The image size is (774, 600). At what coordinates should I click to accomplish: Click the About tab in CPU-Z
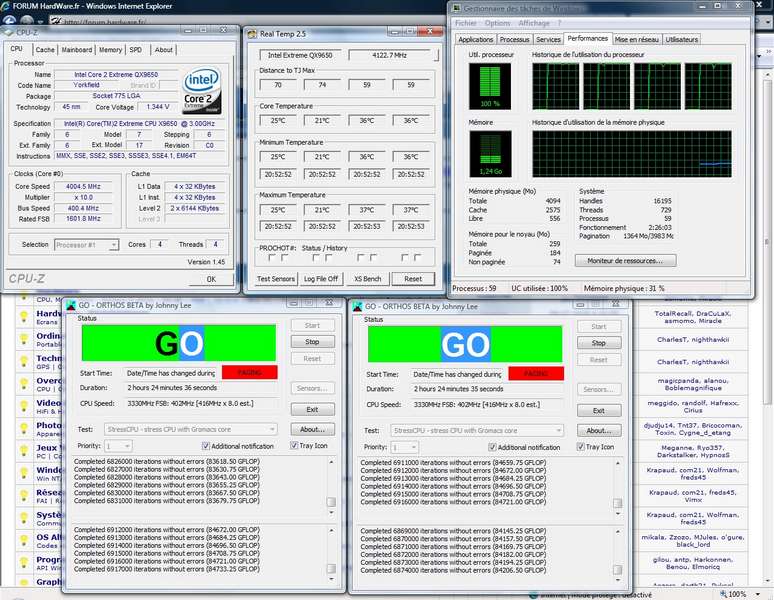pyautogui.click(x=163, y=50)
